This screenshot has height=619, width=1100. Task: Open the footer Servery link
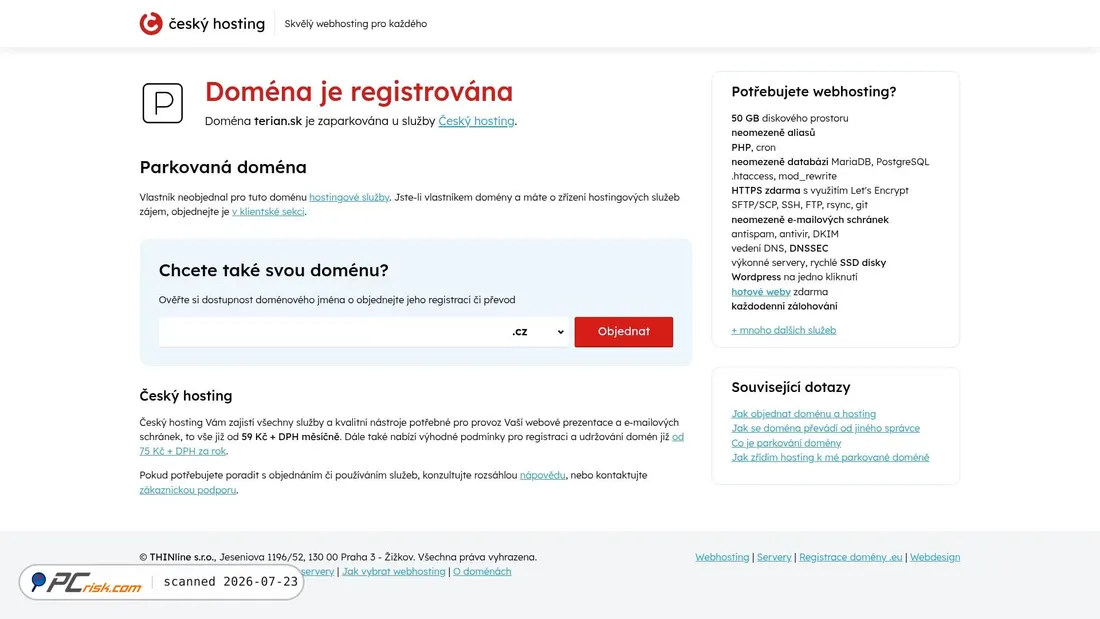click(774, 557)
